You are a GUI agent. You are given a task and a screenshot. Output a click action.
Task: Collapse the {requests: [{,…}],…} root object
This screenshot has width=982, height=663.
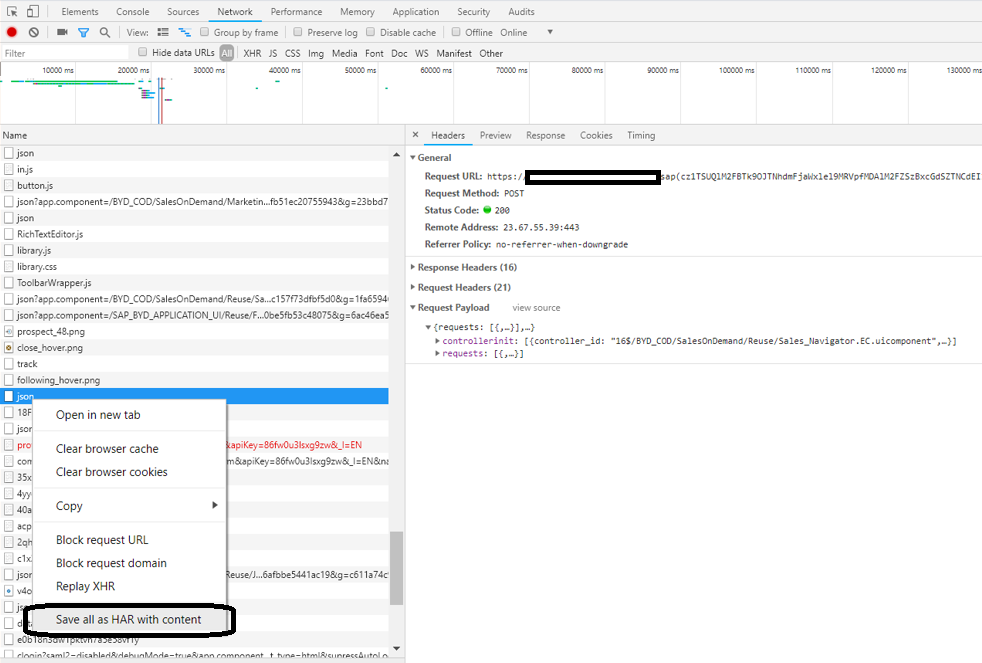428,327
